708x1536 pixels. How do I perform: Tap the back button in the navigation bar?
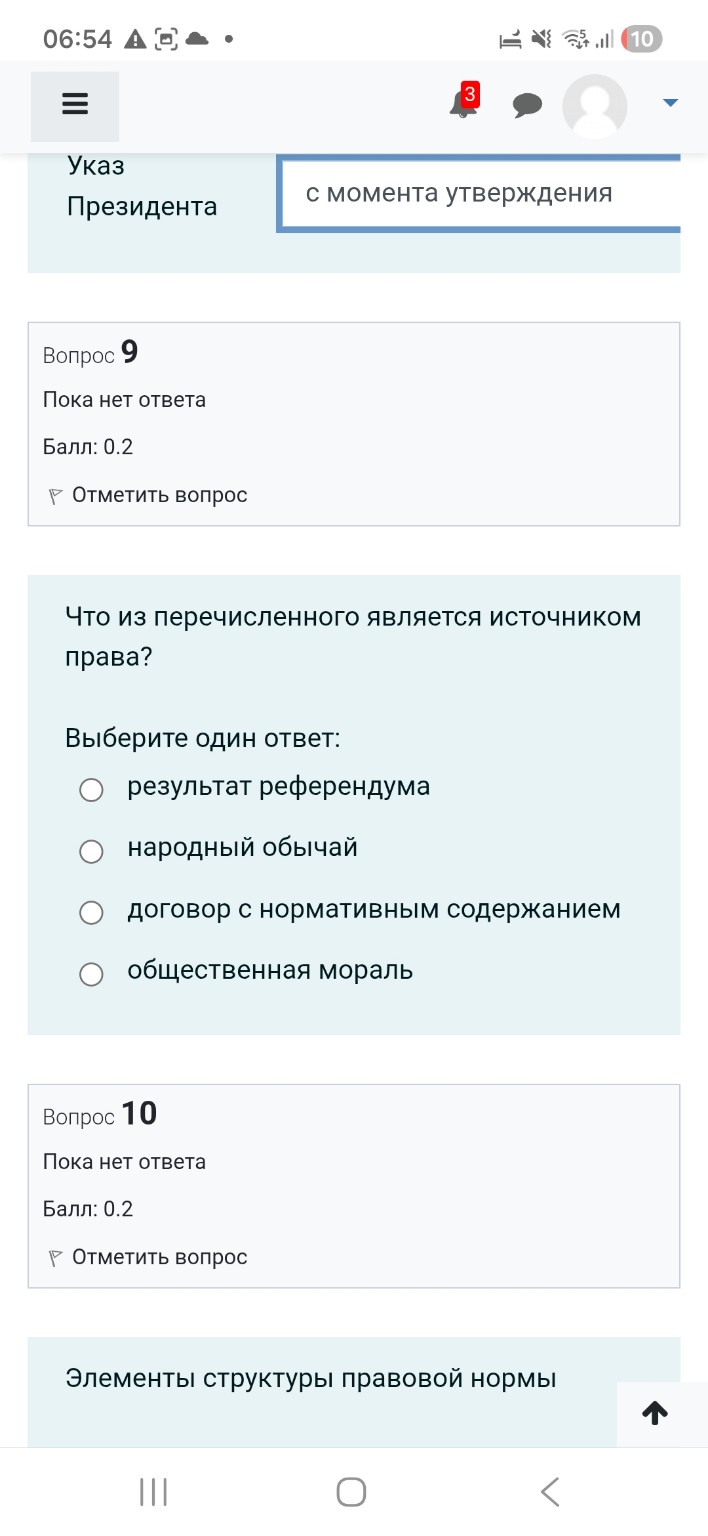550,1490
